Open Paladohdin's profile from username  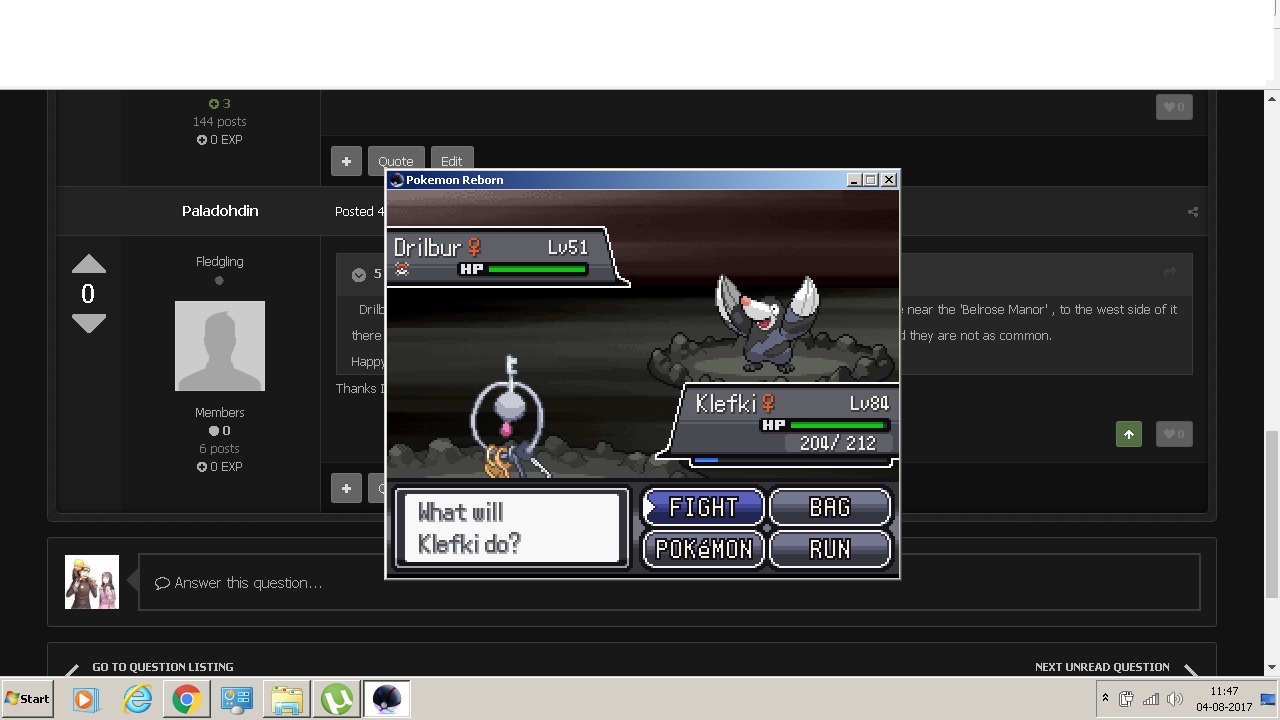click(220, 211)
